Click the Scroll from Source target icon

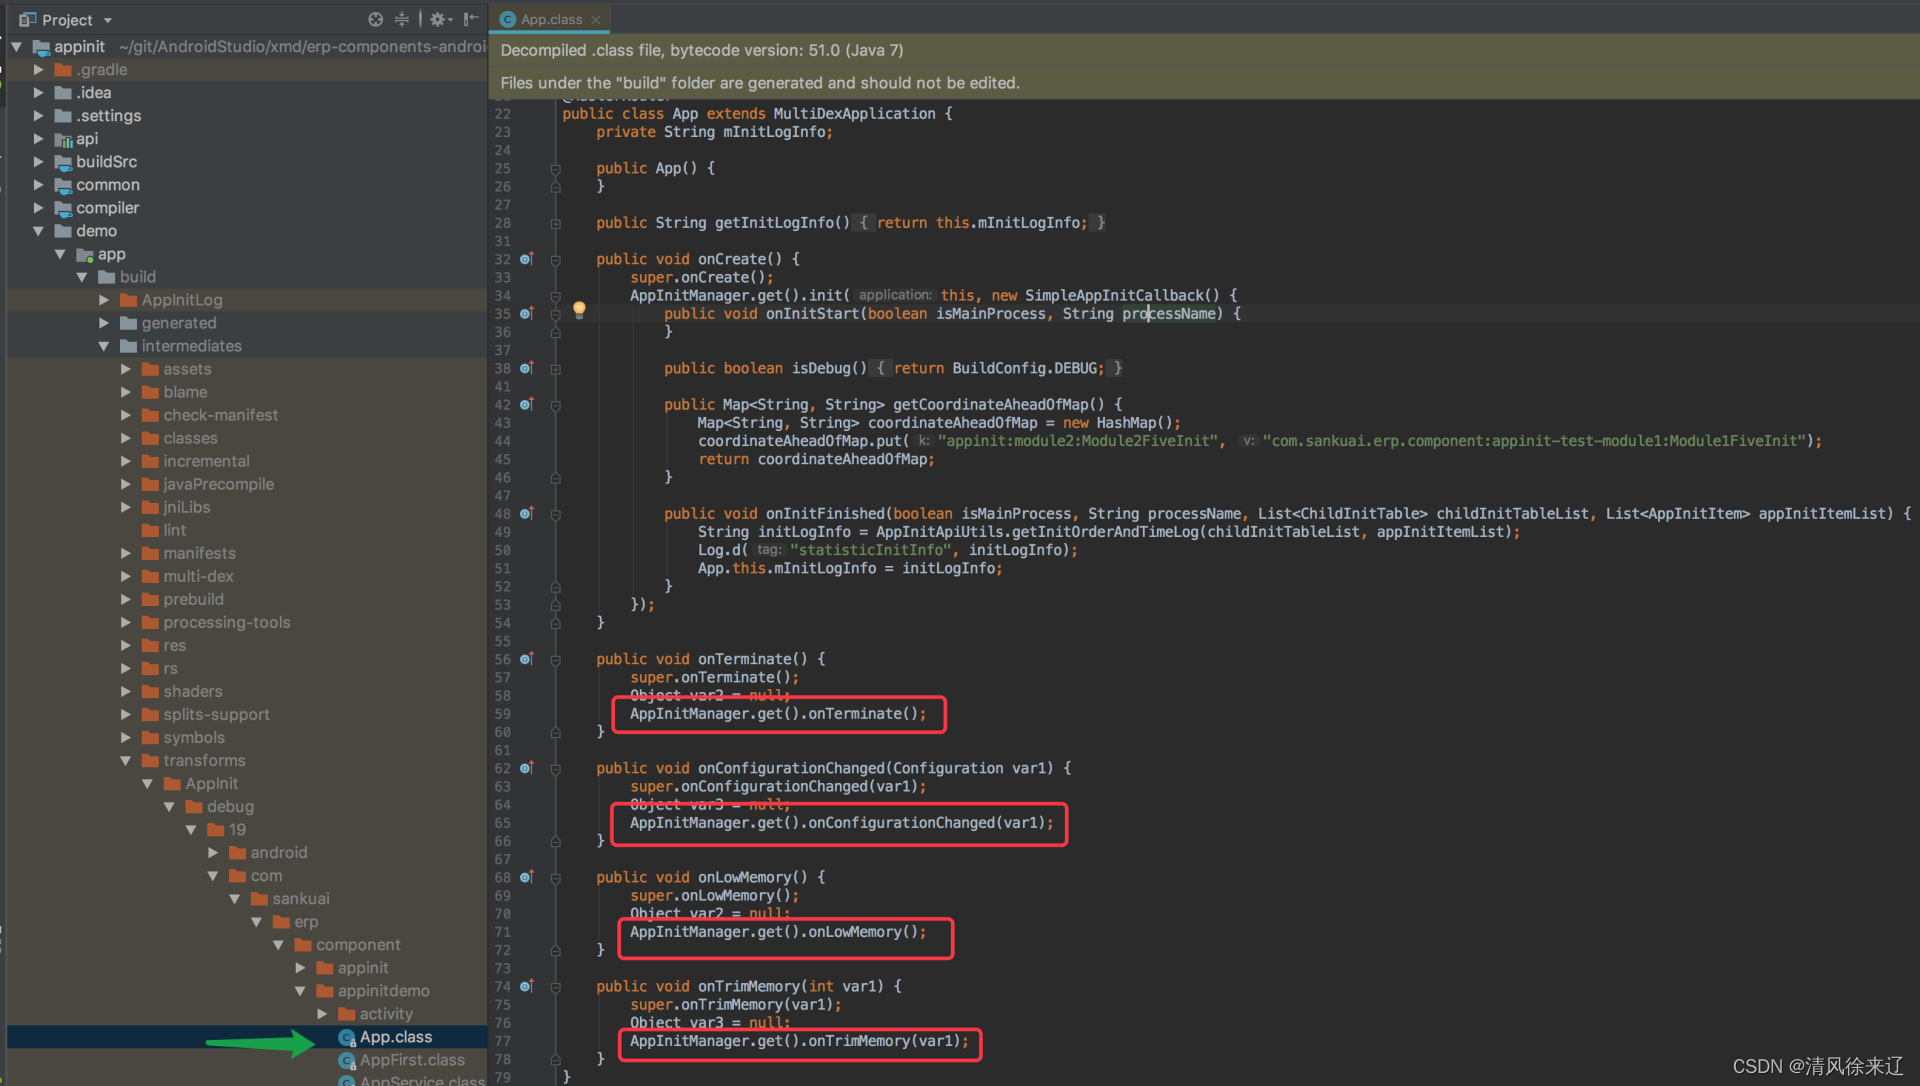[x=375, y=19]
